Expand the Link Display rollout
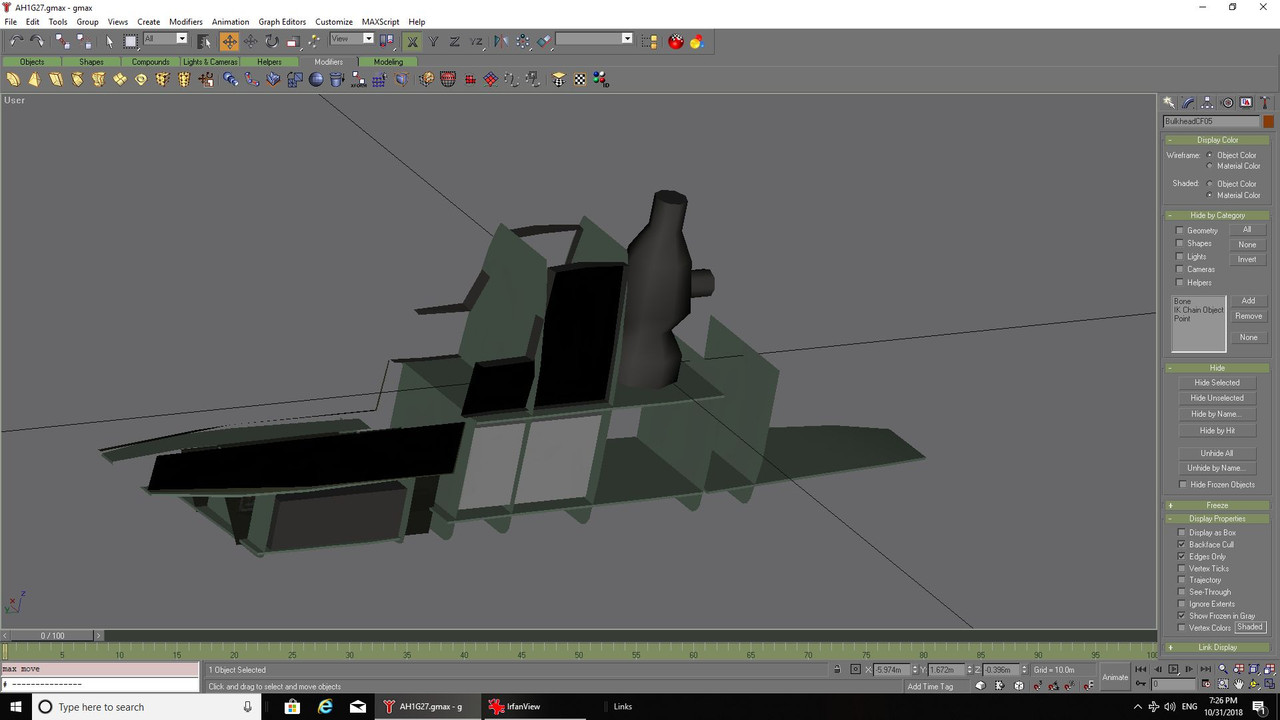Viewport: 1280px width, 720px height. 1217,647
